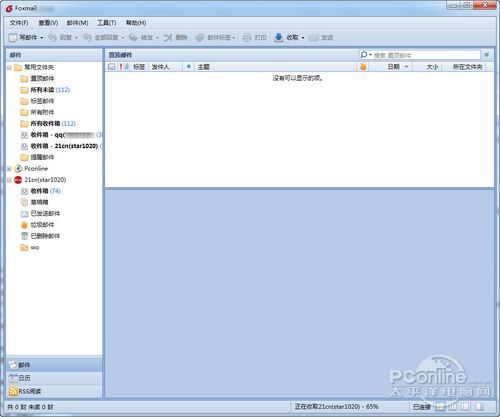This screenshot has width=500, height=417.
Task: Select the wo folder
Action: [x=30, y=248]
